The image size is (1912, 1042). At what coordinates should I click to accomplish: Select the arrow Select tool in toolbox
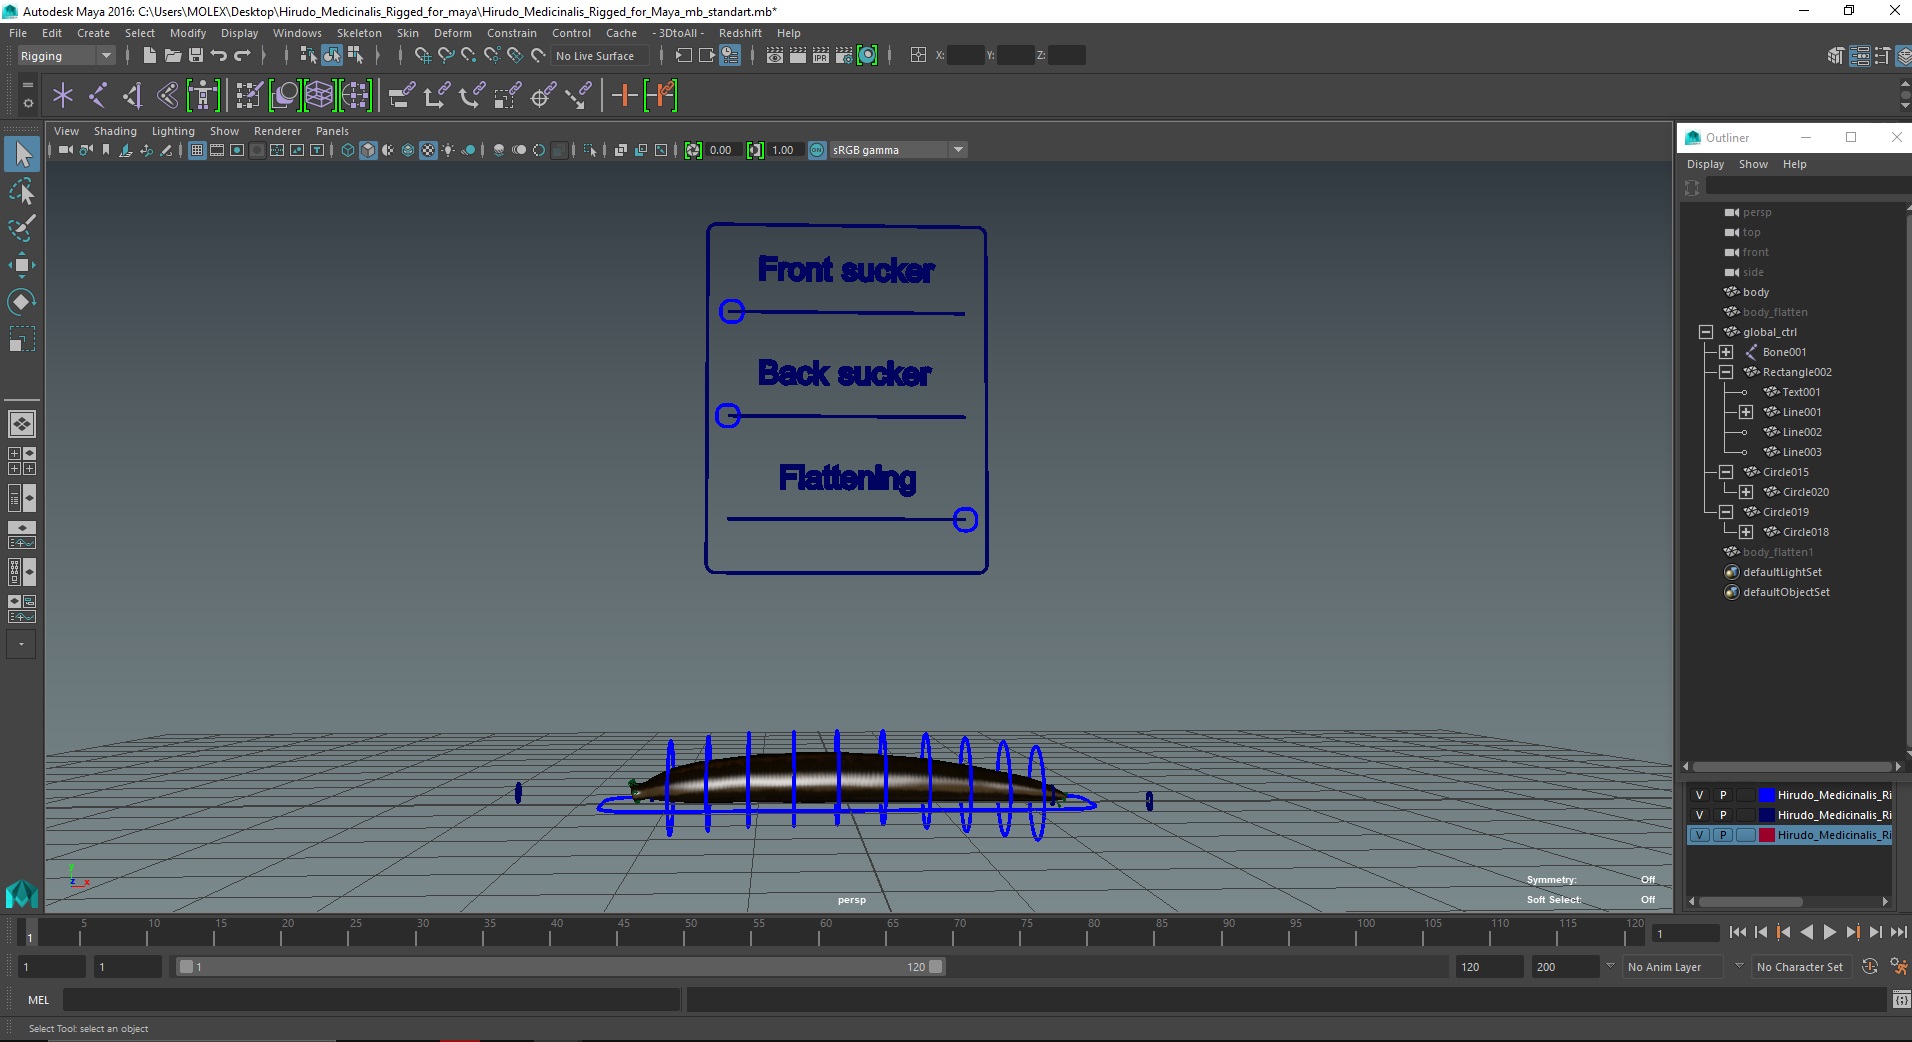(22, 154)
